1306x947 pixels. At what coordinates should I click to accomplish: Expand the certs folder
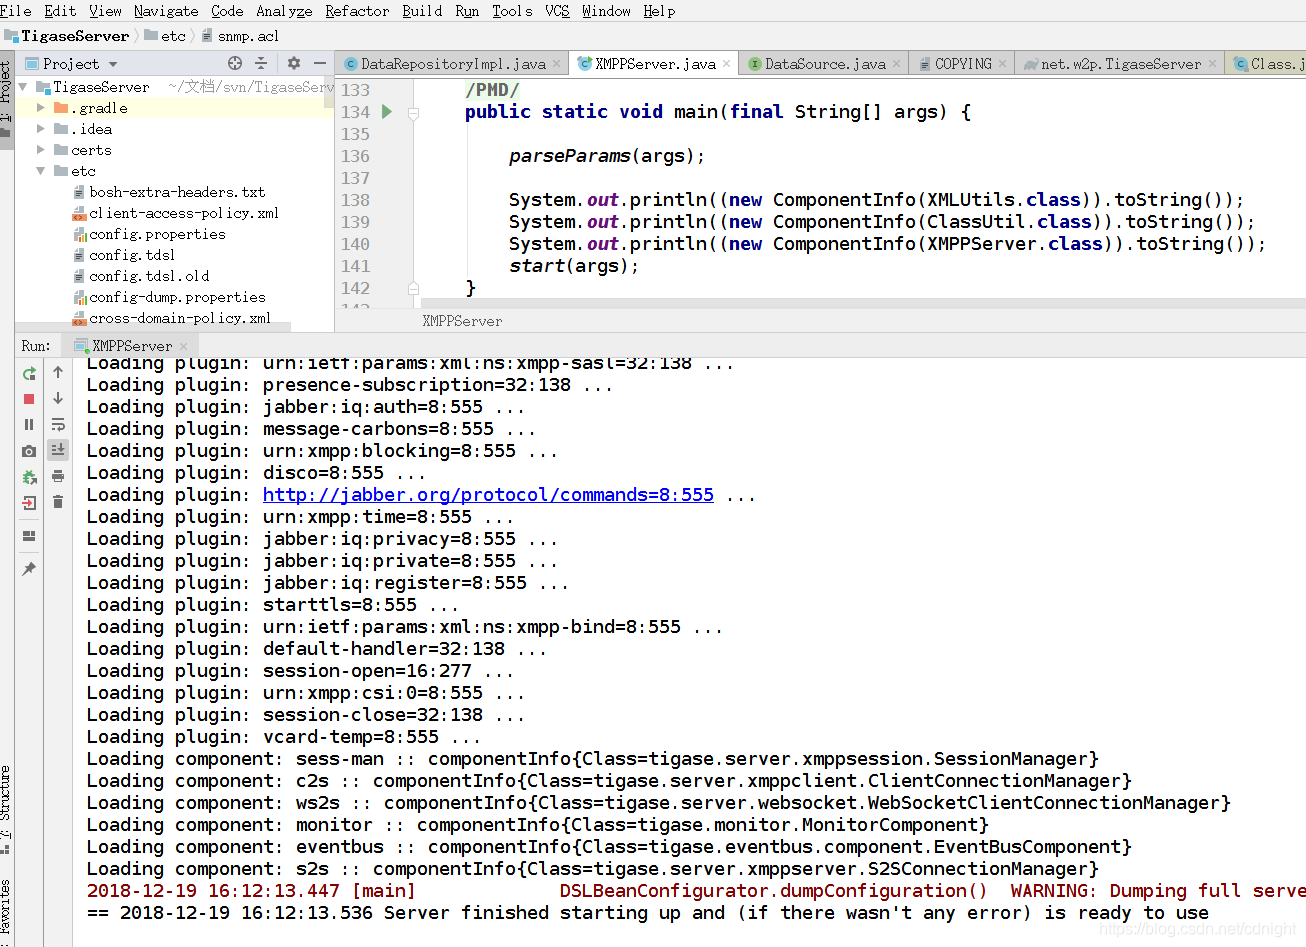tap(41, 150)
